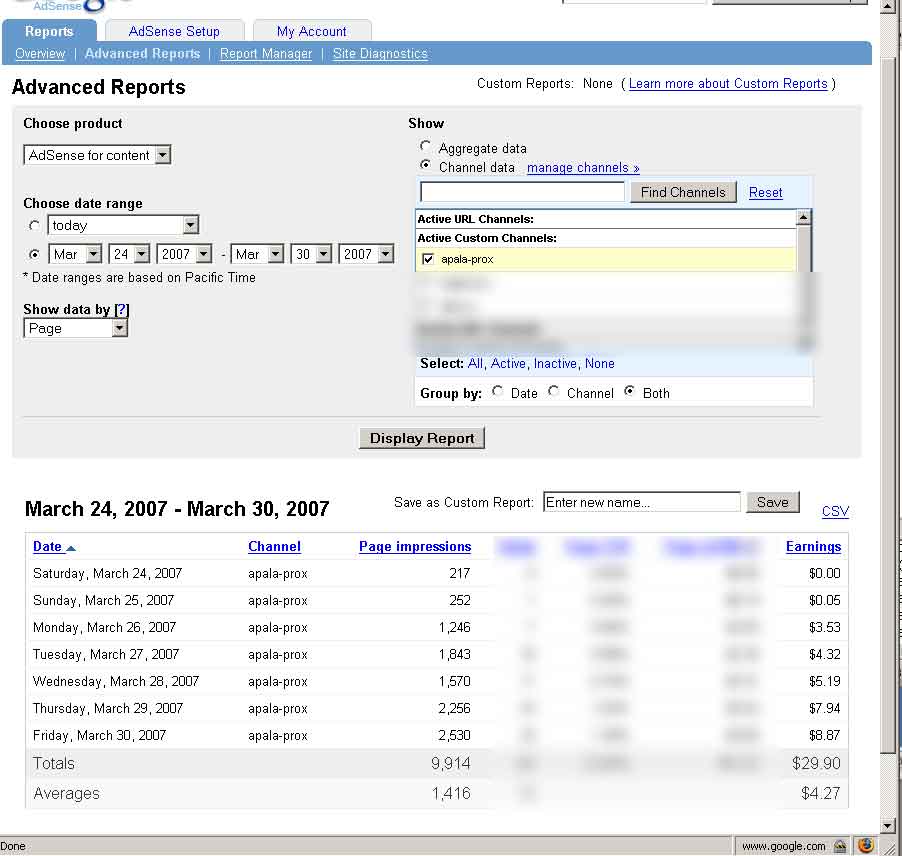Viewport: 902px width, 856px height.
Task: Open the start day dropdown showing 24
Action: click(129, 254)
